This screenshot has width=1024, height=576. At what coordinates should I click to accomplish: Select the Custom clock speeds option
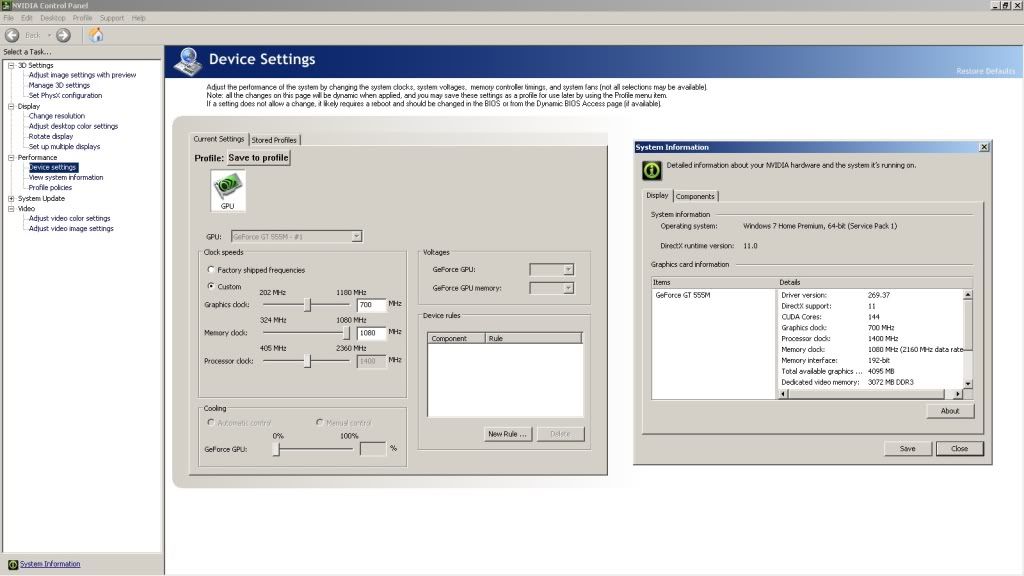point(211,286)
